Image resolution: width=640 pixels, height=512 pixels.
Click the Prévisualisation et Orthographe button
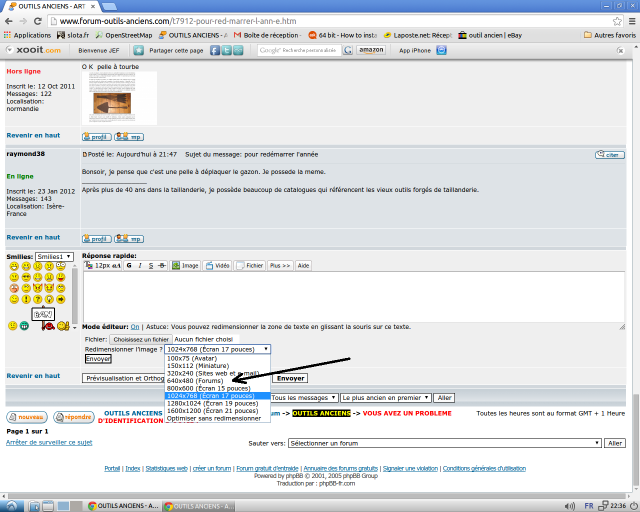(124, 378)
